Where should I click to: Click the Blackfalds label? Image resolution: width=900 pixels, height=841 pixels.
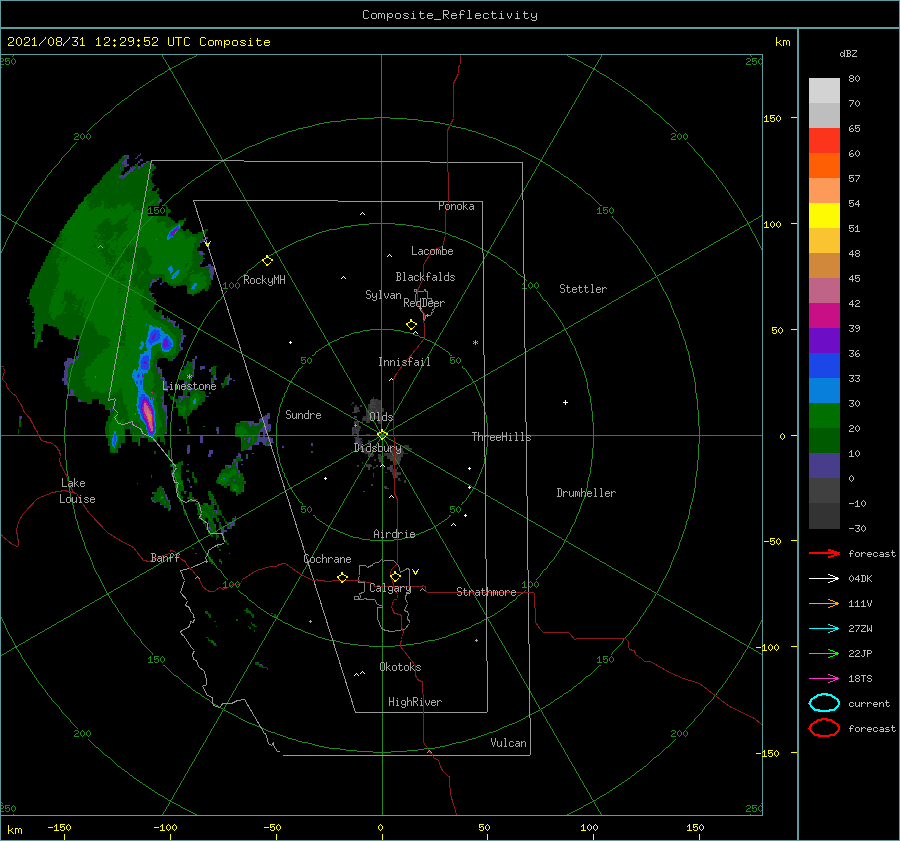click(425, 277)
